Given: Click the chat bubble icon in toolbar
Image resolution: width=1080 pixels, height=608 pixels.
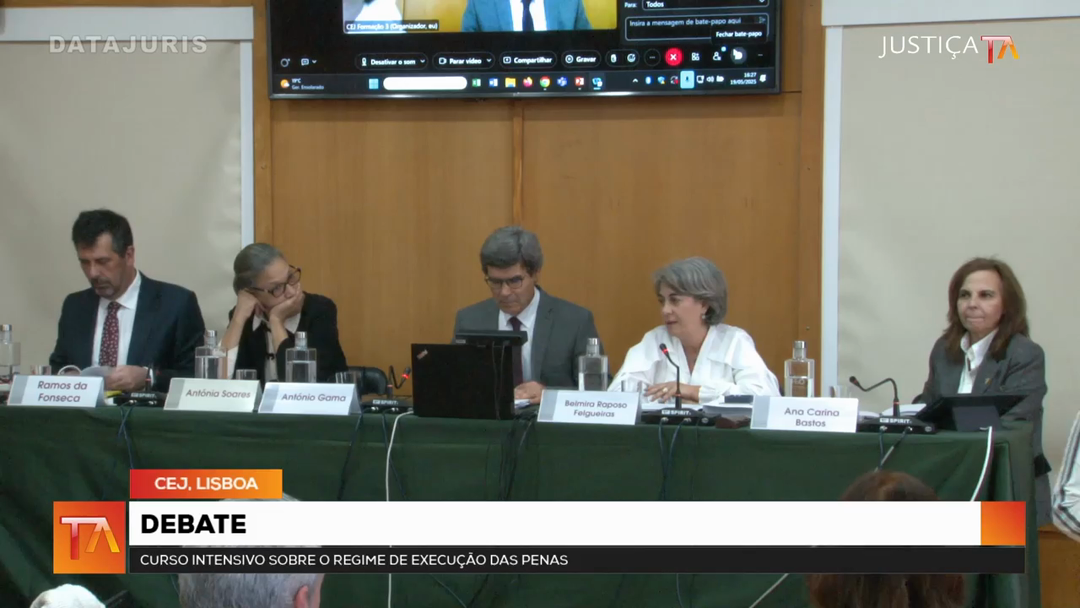Looking at the screenshot, I should click(305, 61).
